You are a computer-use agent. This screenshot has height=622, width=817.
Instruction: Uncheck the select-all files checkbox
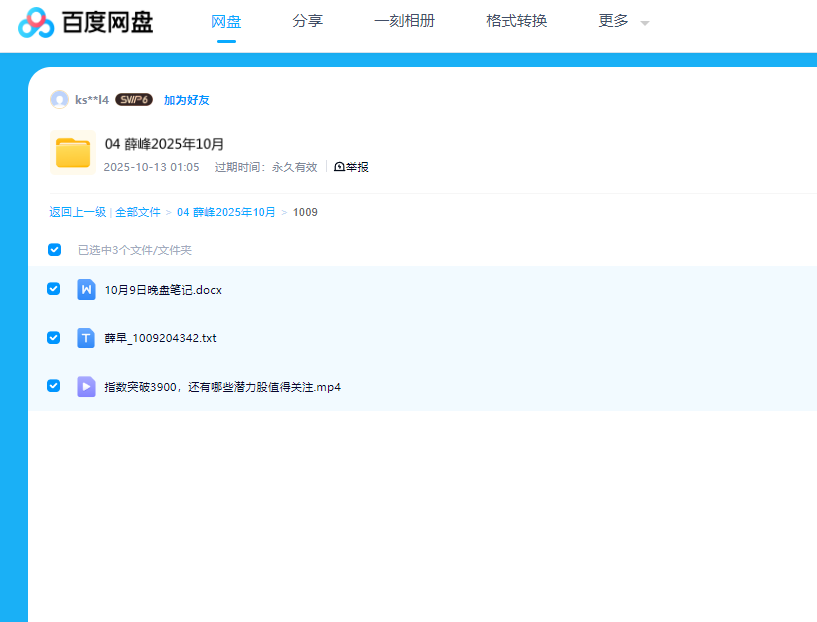[54, 250]
